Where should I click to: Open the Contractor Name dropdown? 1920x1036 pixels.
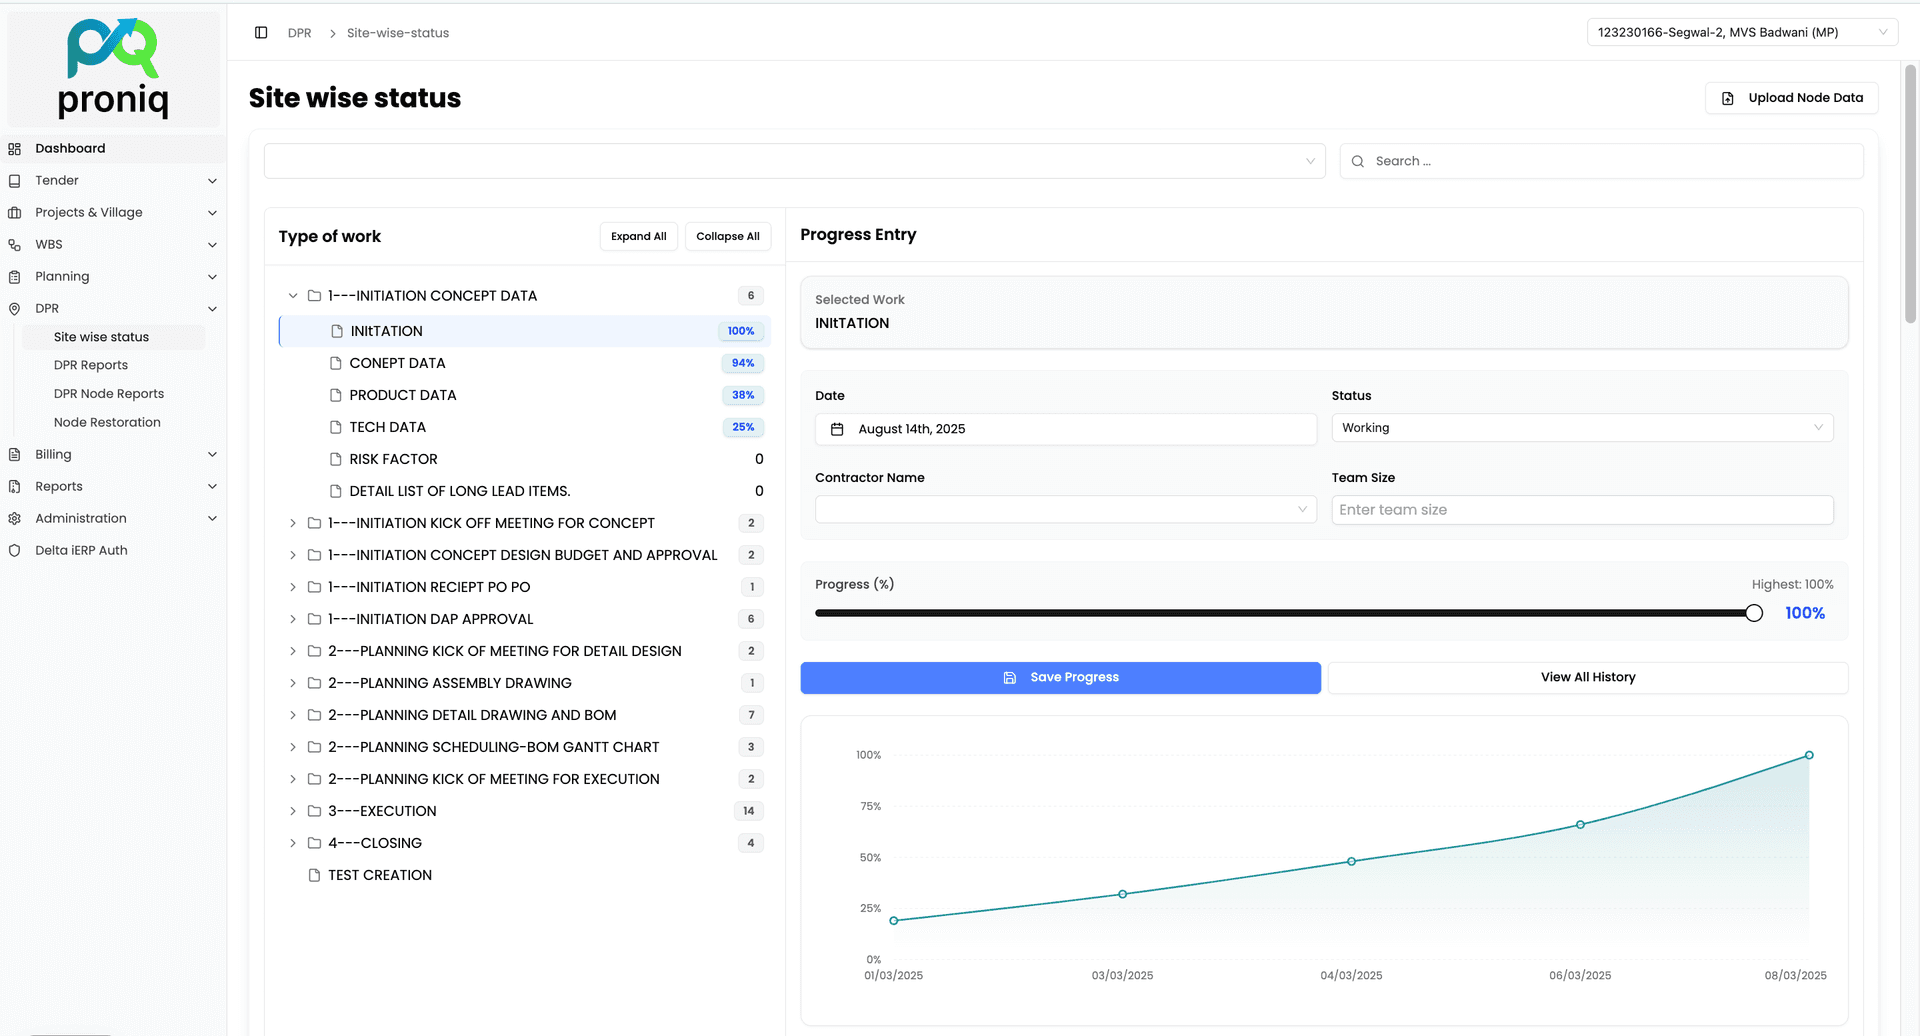pyautogui.click(x=1065, y=510)
